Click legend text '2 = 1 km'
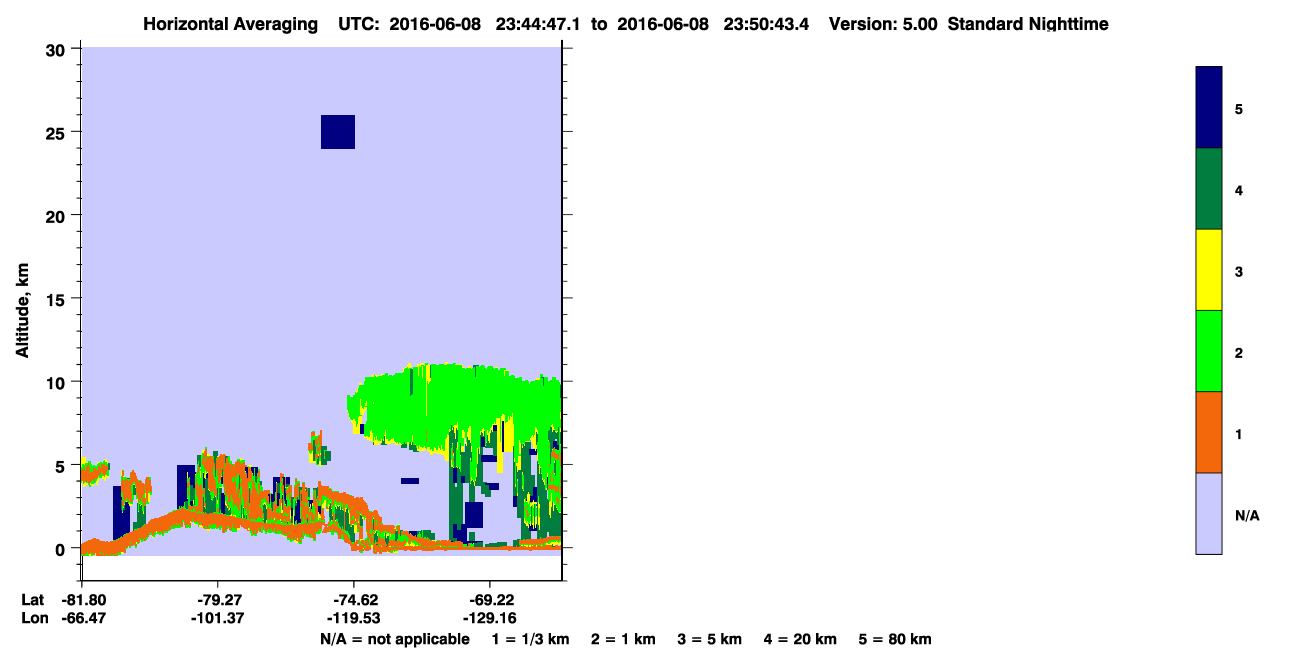The image size is (1300, 667). [x=623, y=639]
